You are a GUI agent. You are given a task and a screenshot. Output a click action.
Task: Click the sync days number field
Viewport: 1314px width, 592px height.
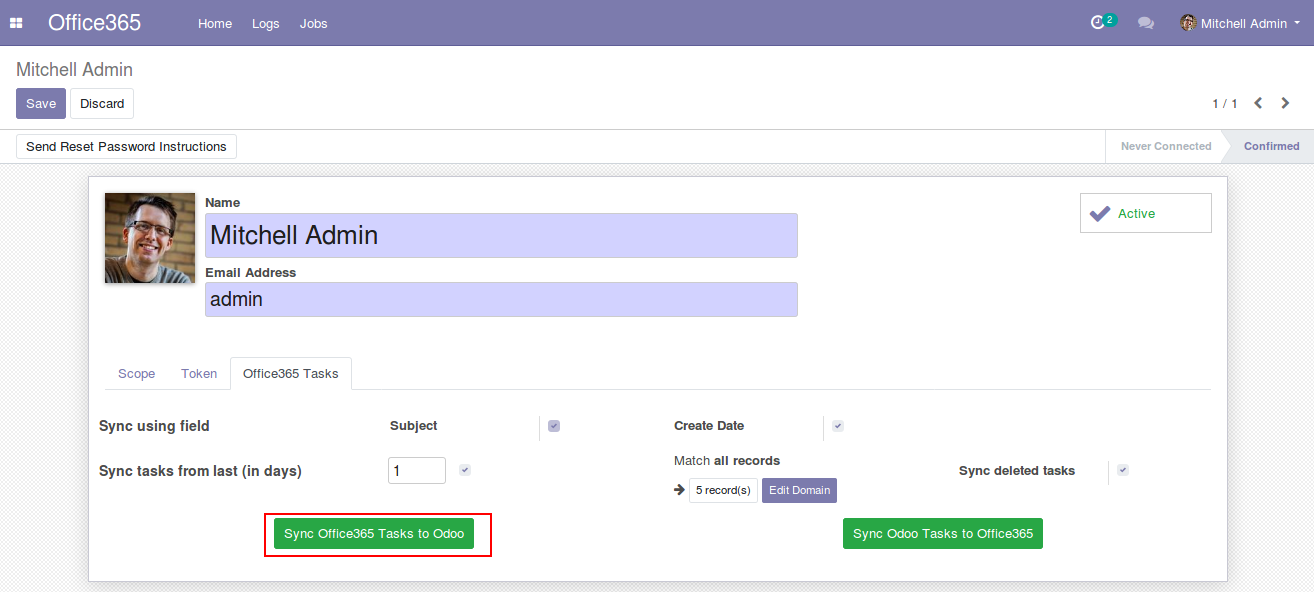point(416,470)
